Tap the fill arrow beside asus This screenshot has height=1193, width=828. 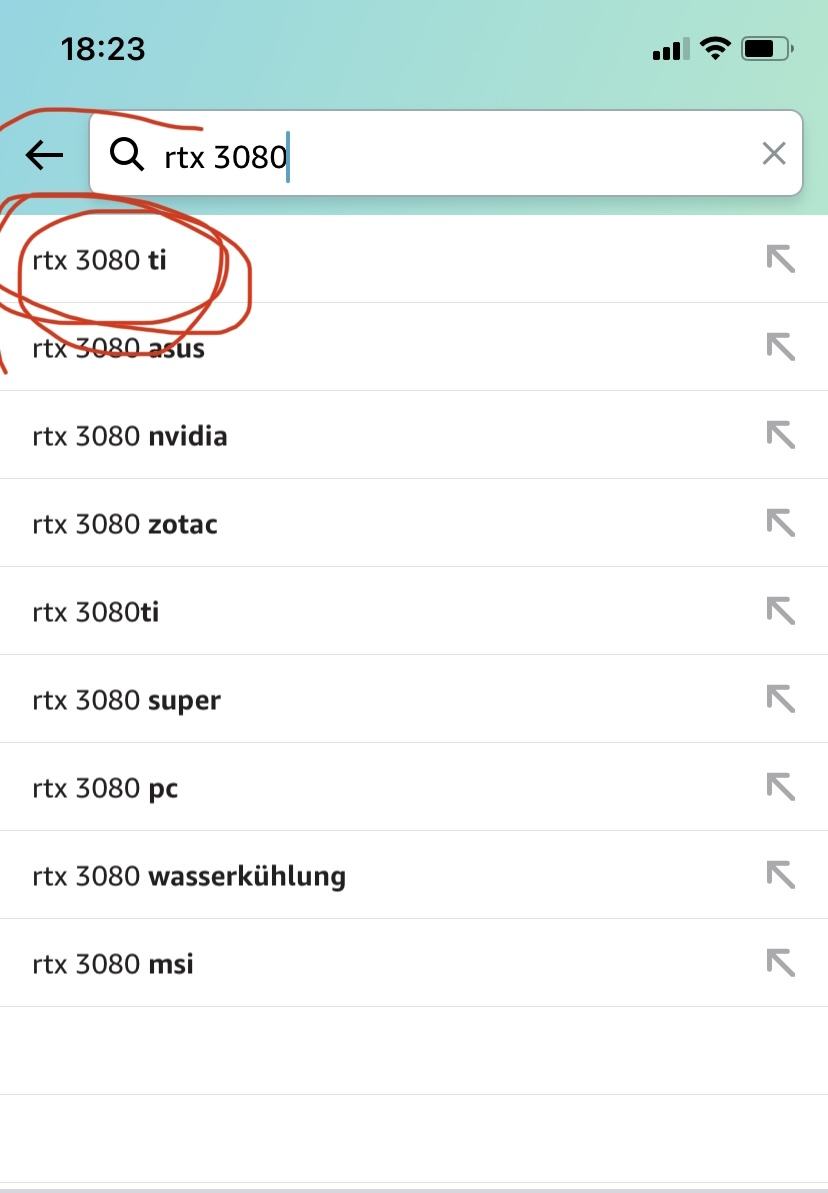click(x=780, y=347)
